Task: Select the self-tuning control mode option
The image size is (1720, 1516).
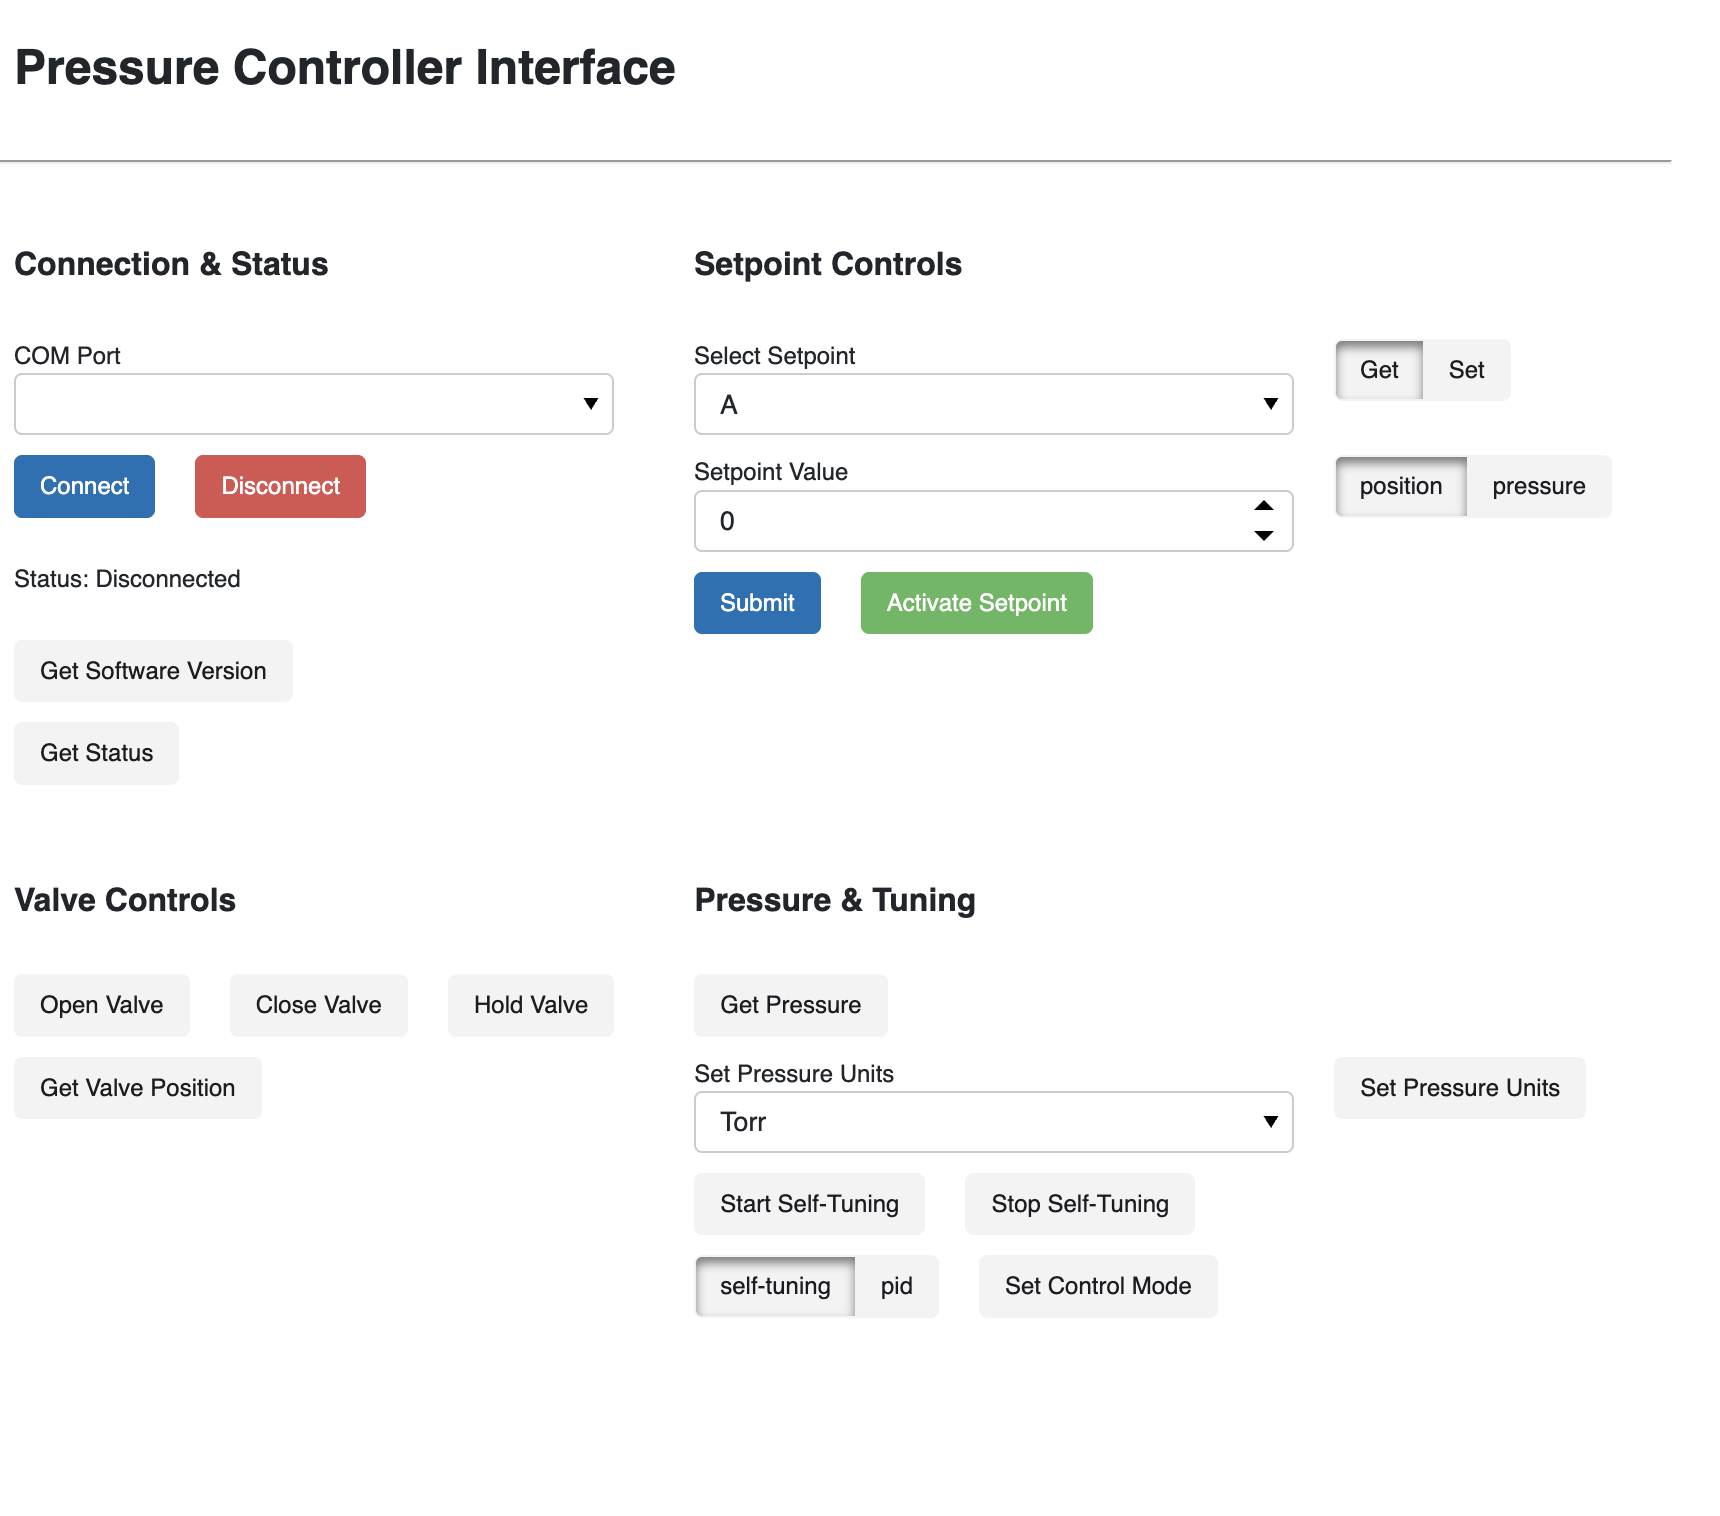Action: pyautogui.click(x=775, y=1286)
